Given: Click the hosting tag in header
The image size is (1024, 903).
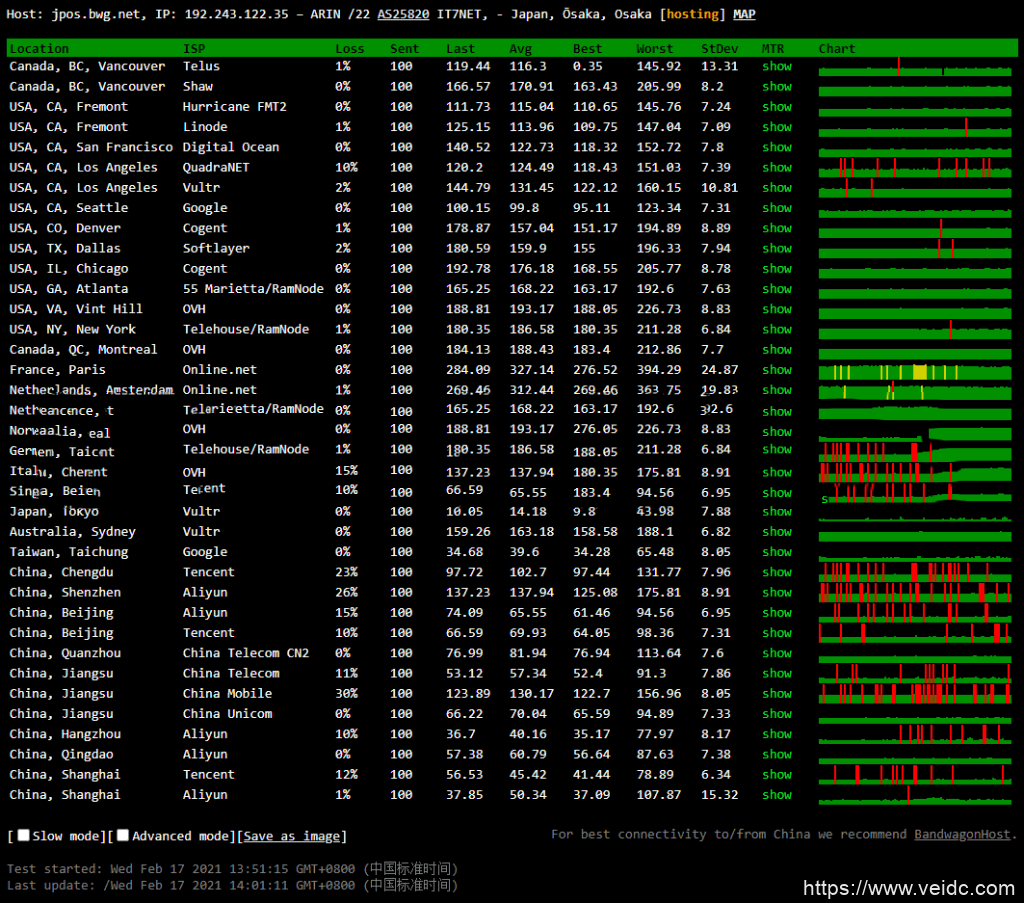Looking at the screenshot, I should coord(693,14).
